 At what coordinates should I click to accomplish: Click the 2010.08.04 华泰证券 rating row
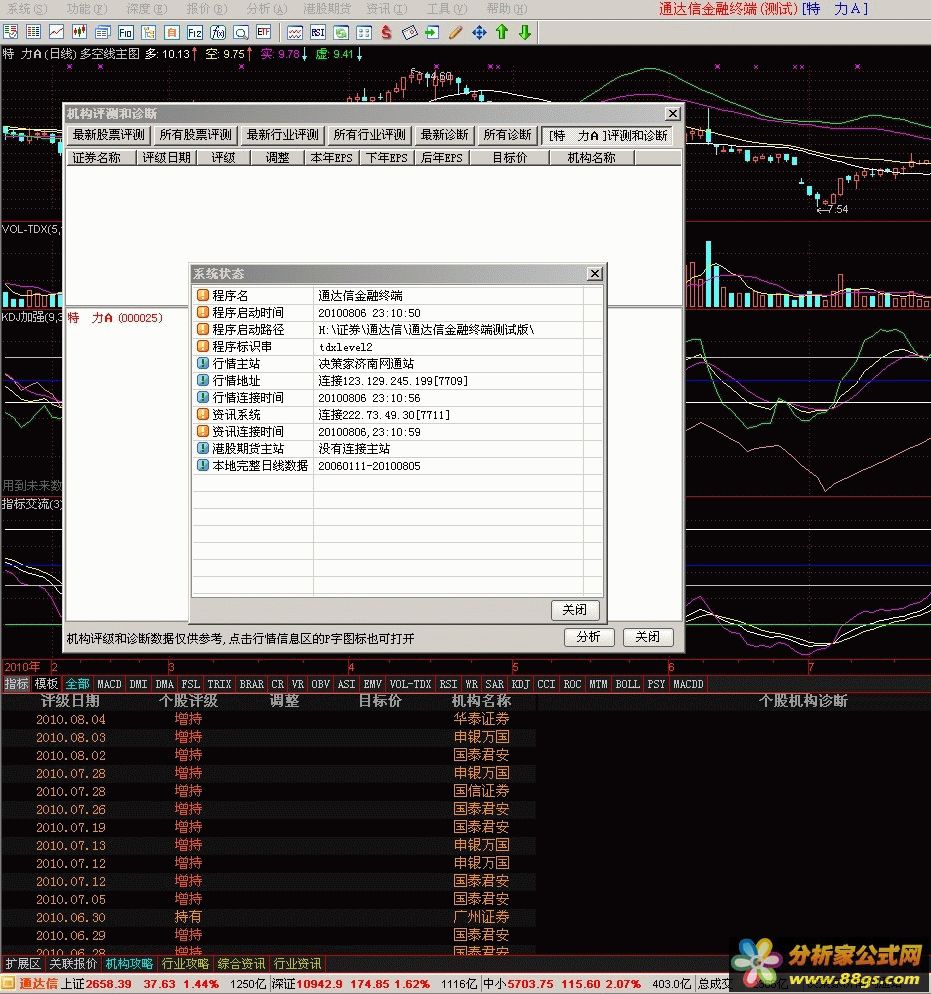pyautogui.click(x=269, y=719)
